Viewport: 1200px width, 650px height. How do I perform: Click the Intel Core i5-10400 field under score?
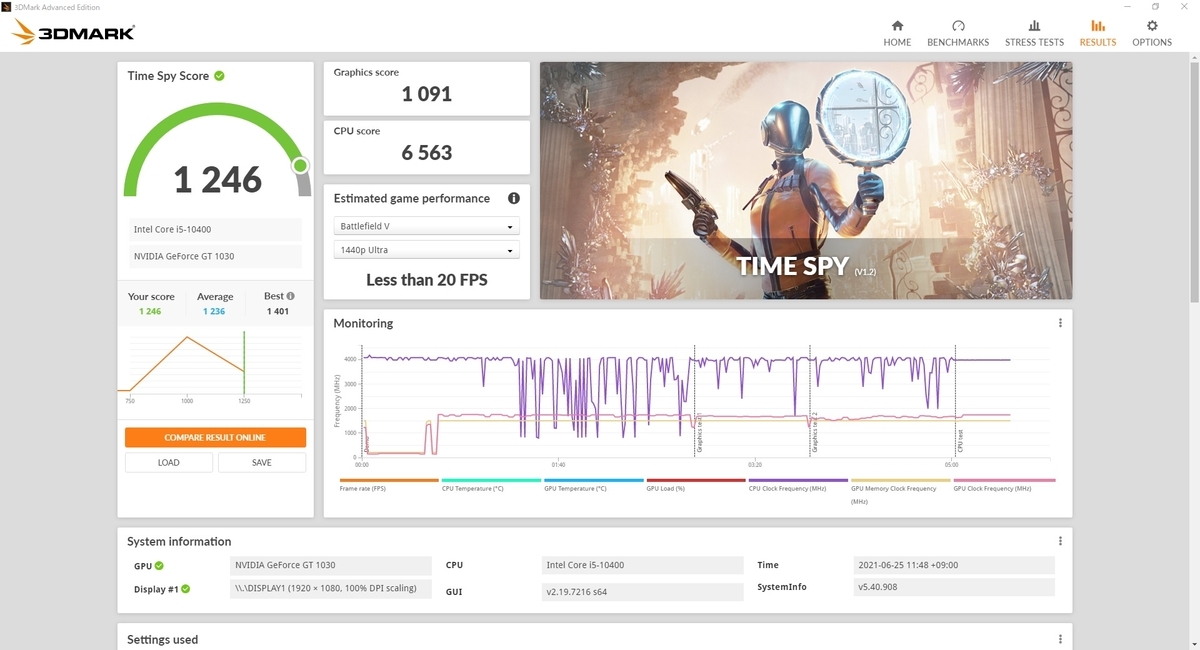pos(215,229)
